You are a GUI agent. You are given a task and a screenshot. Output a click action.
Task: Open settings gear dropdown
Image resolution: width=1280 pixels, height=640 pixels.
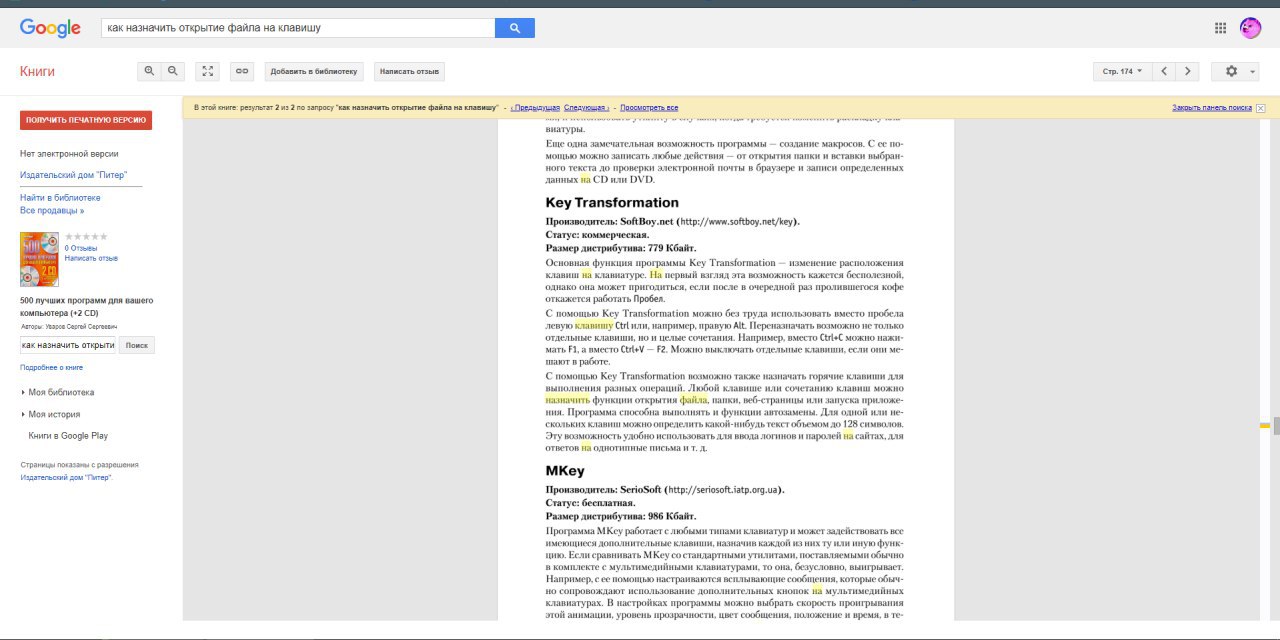[x=1235, y=71]
